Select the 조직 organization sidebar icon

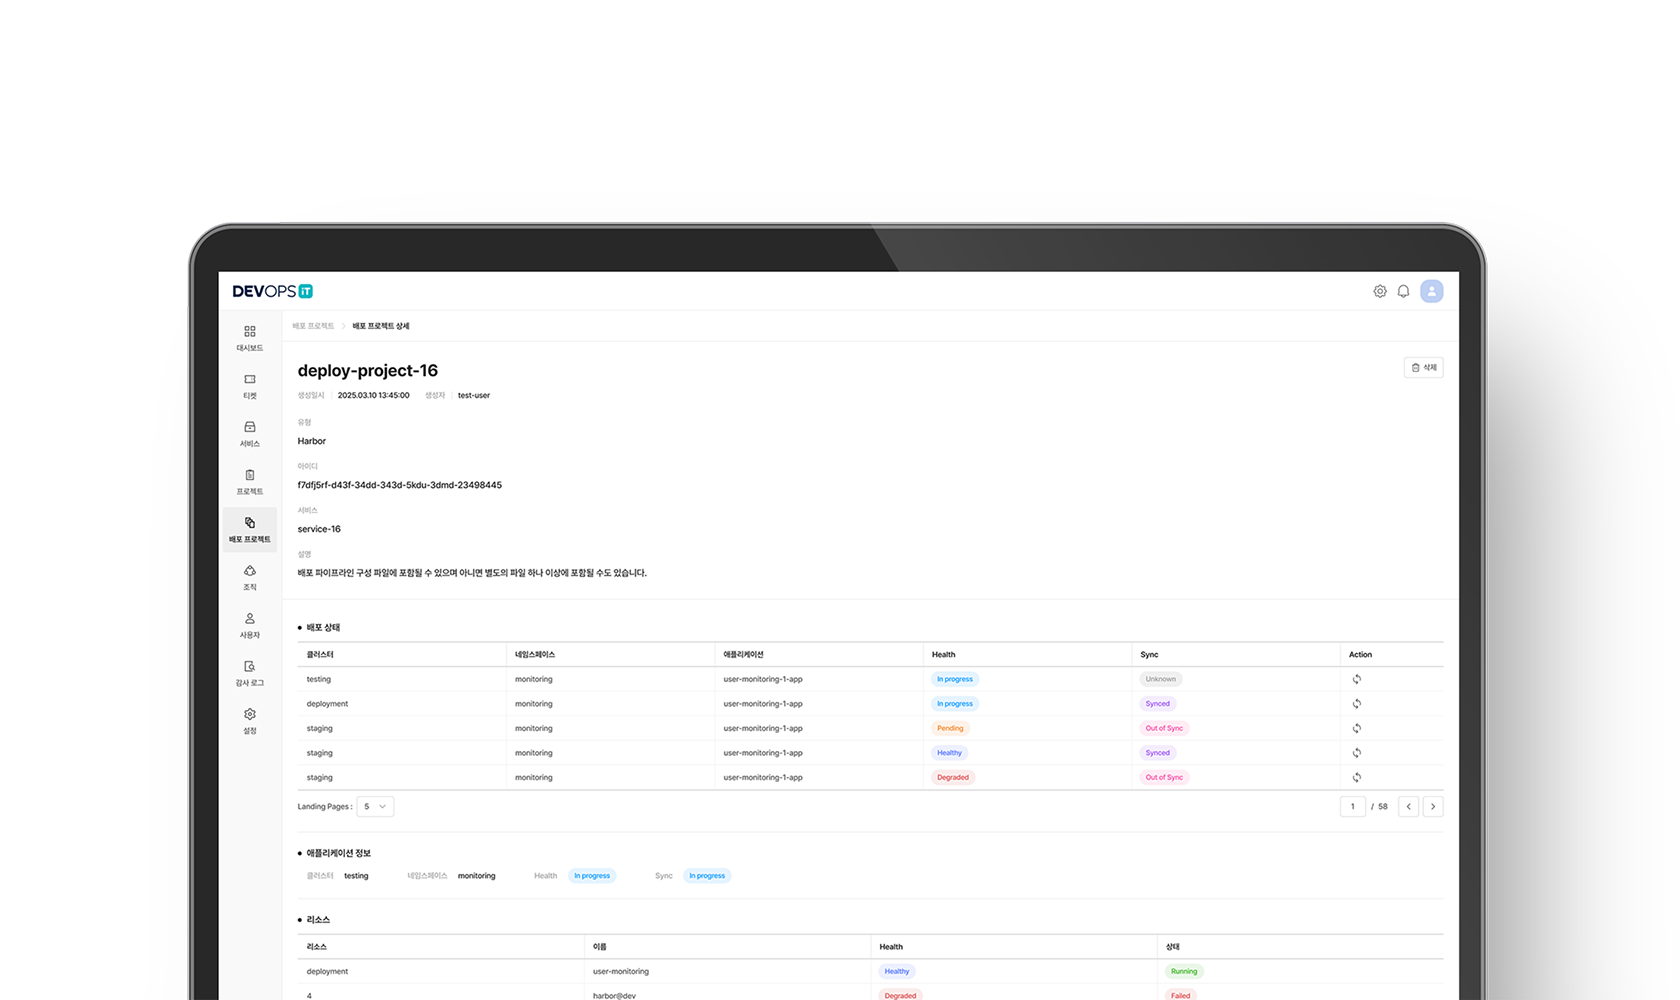click(250, 577)
